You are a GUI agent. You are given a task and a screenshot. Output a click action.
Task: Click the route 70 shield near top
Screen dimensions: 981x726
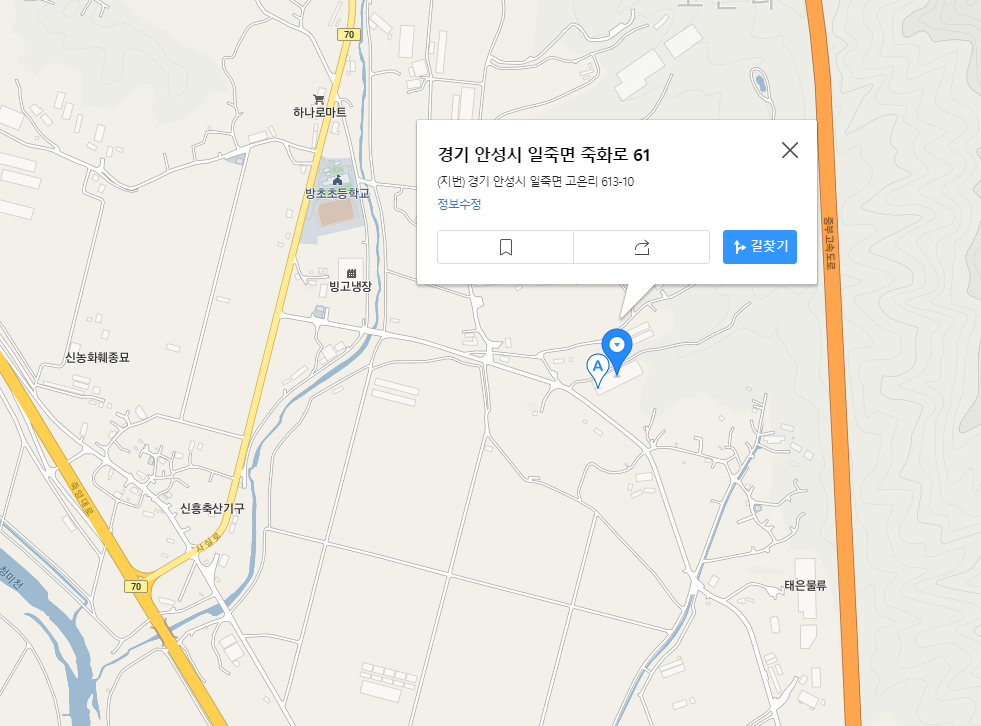pyautogui.click(x=349, y=34)
